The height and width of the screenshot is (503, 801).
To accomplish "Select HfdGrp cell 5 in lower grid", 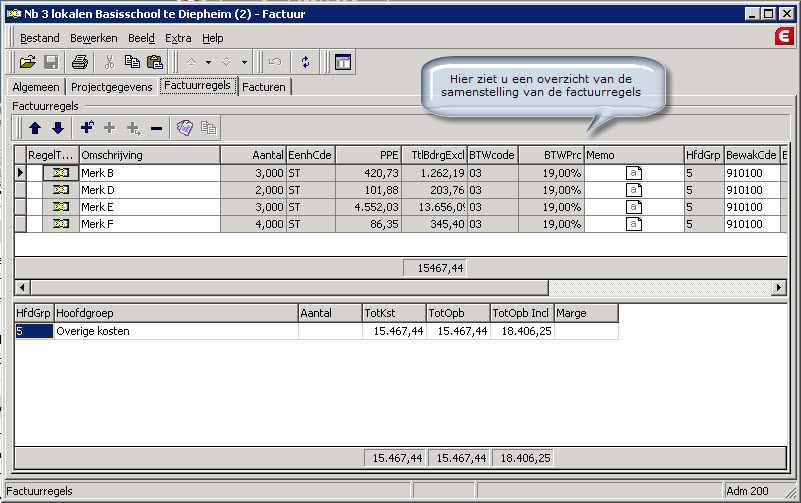I will pyautogui.click(x=34, y=331).
